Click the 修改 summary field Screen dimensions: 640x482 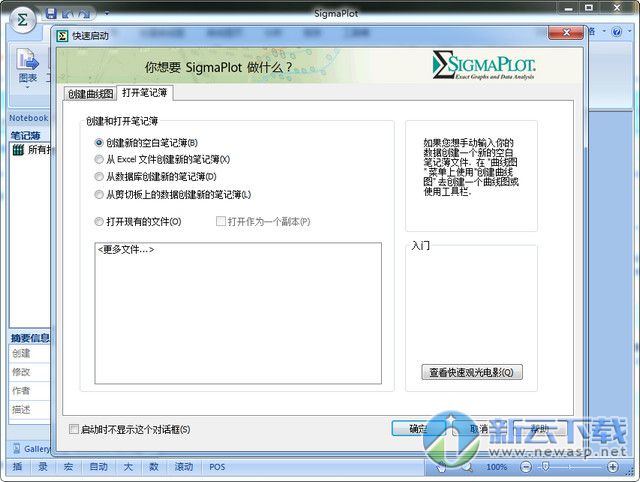click(30, 372)
